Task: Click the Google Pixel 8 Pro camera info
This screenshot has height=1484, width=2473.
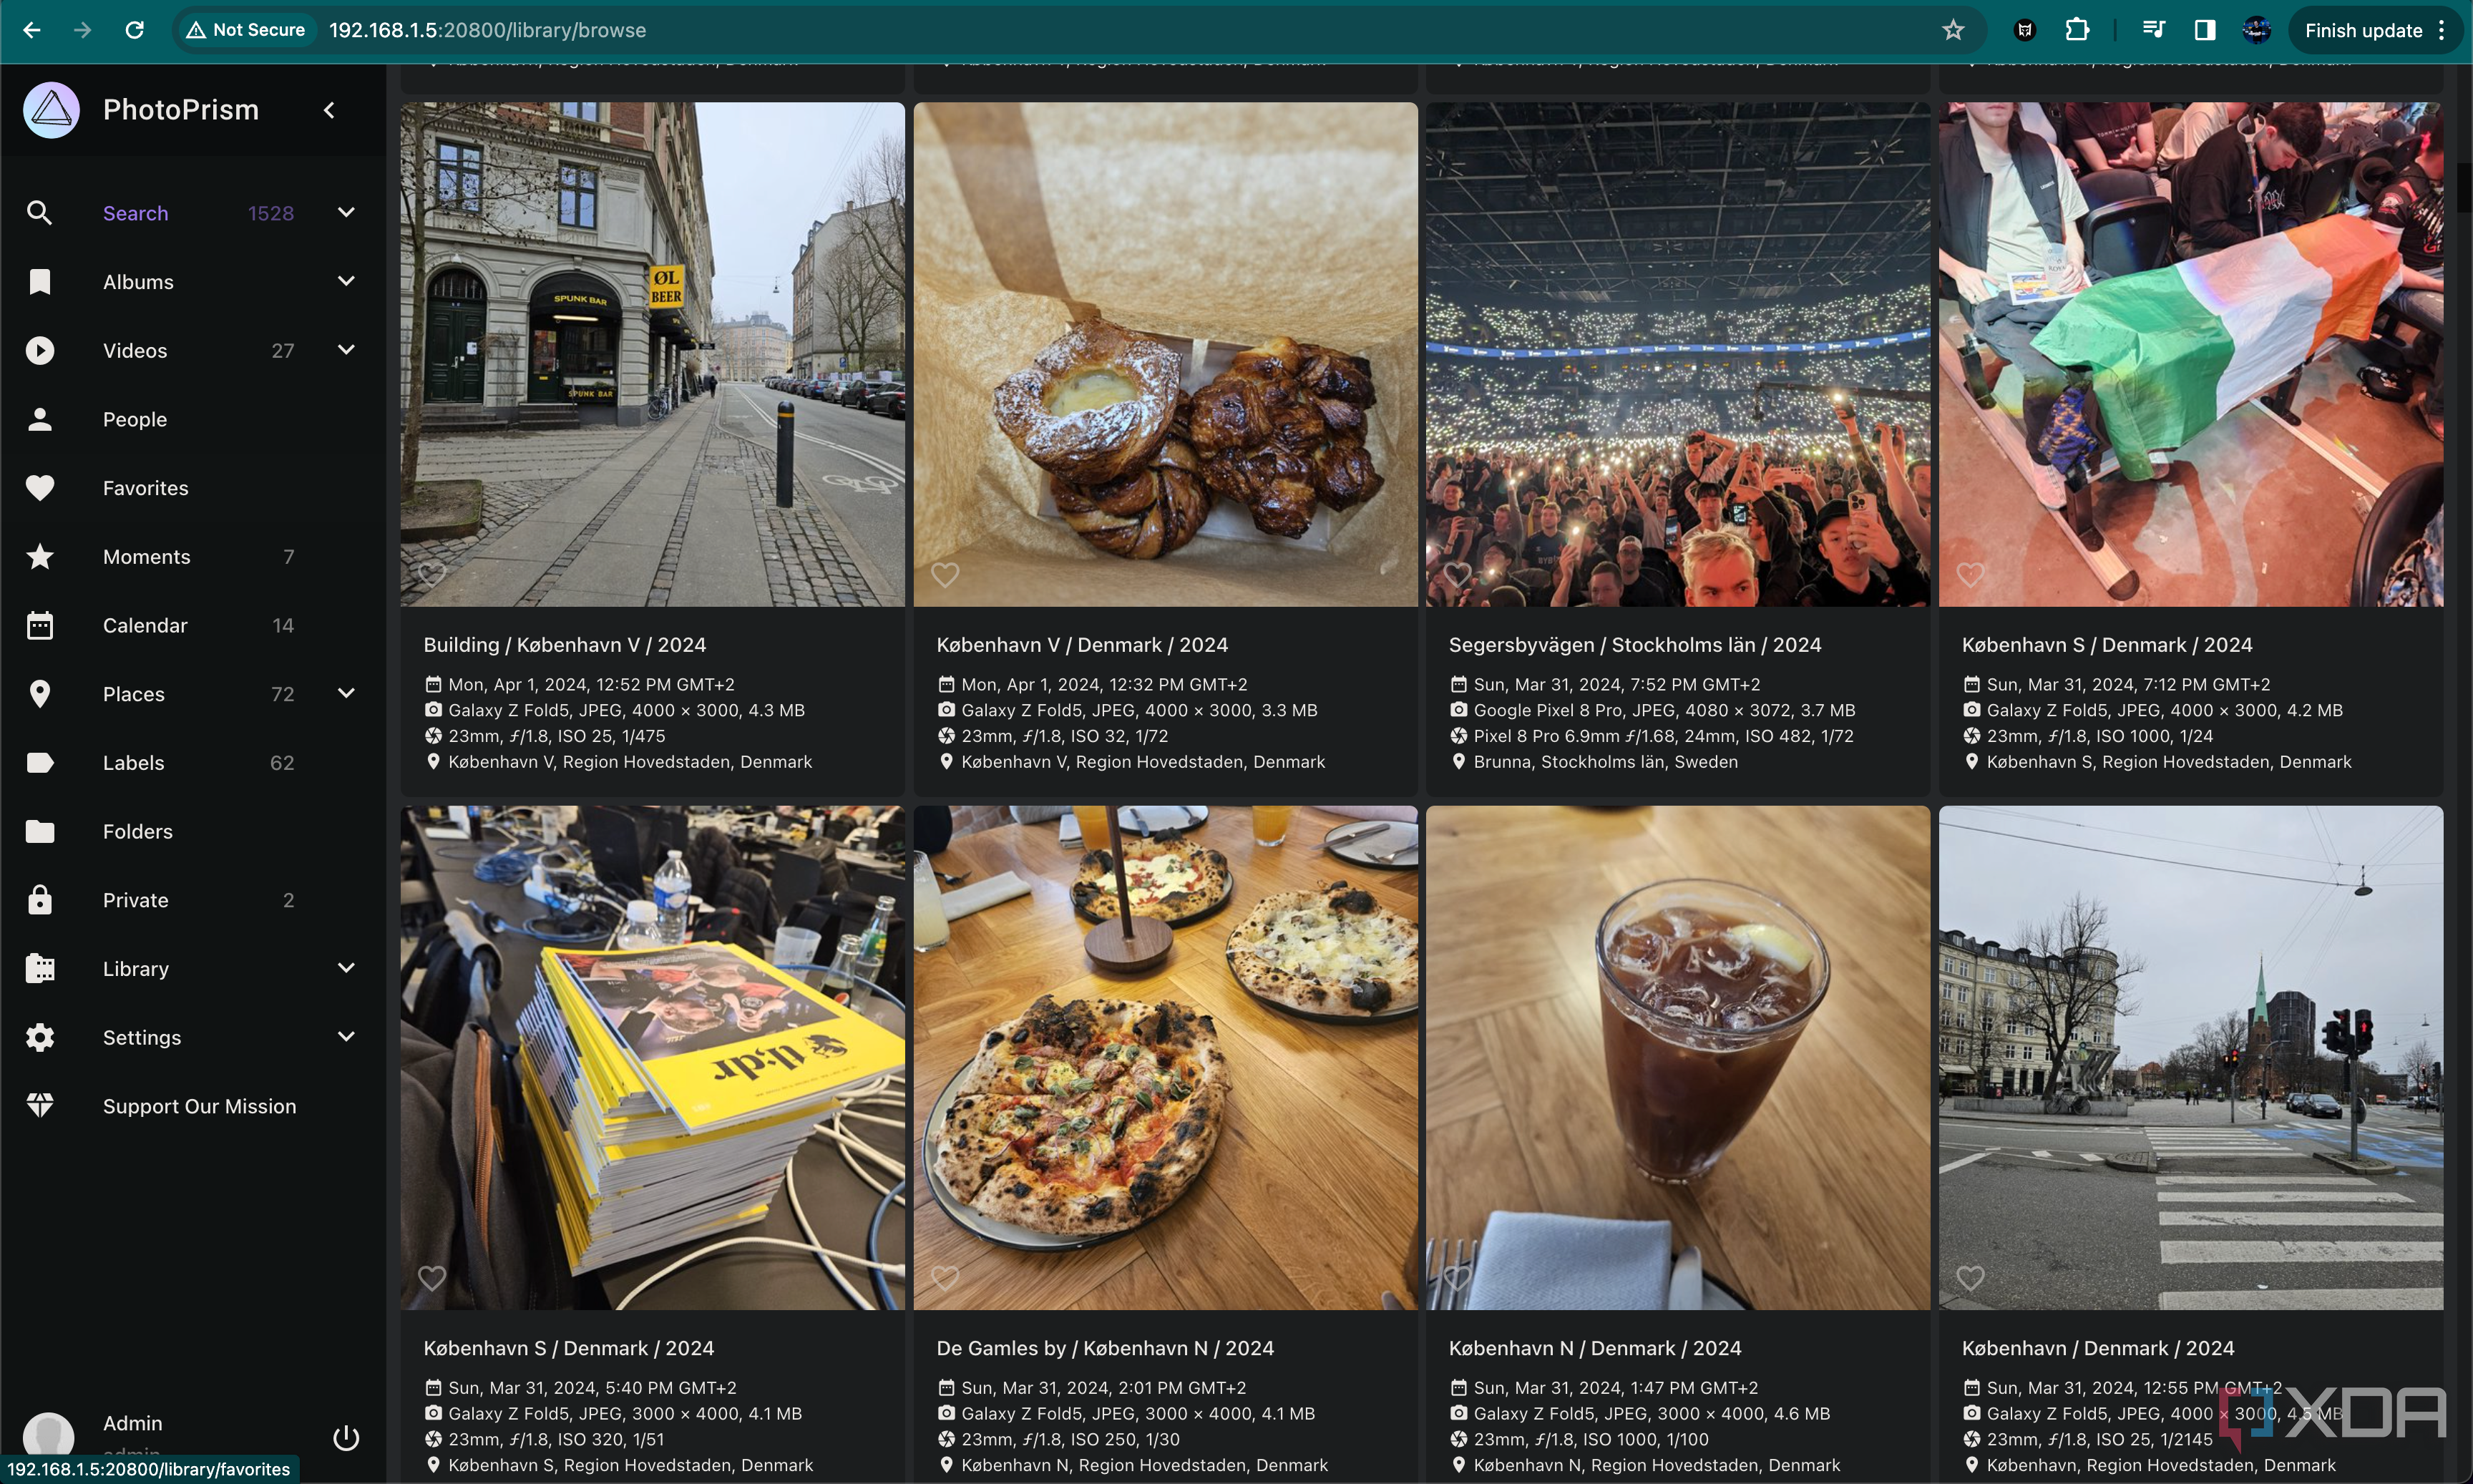Action: (x=1664, y=710)
